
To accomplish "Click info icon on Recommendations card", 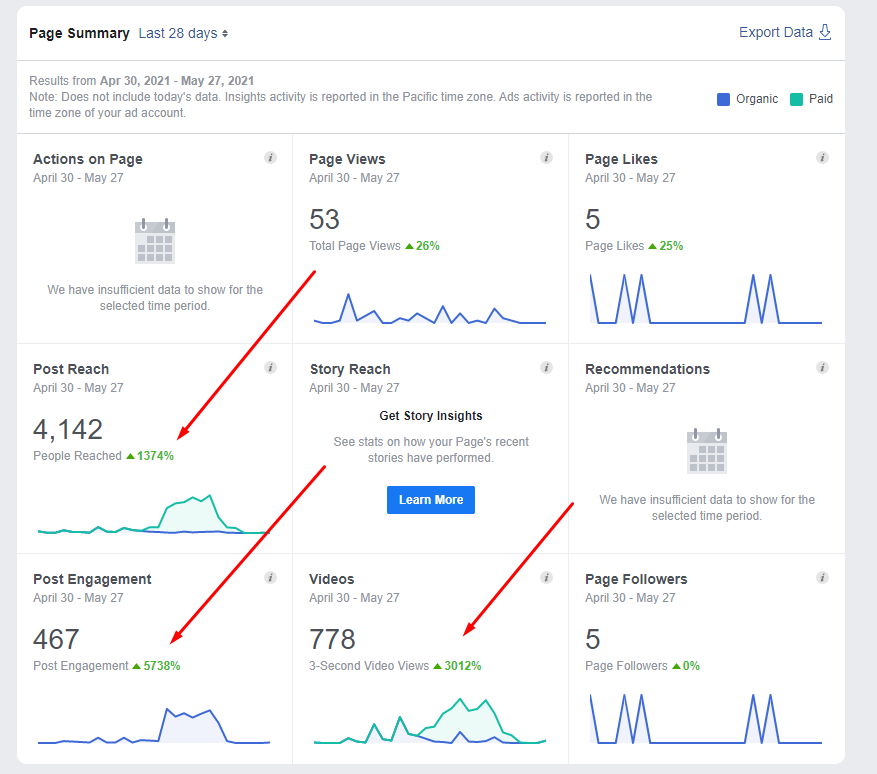I will (822, 368).
